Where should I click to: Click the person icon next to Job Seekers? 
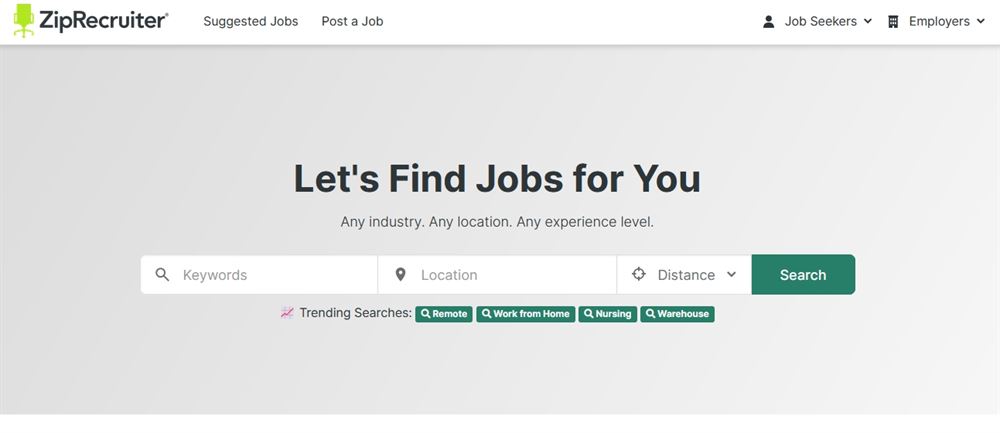click(x=768, y=22)
